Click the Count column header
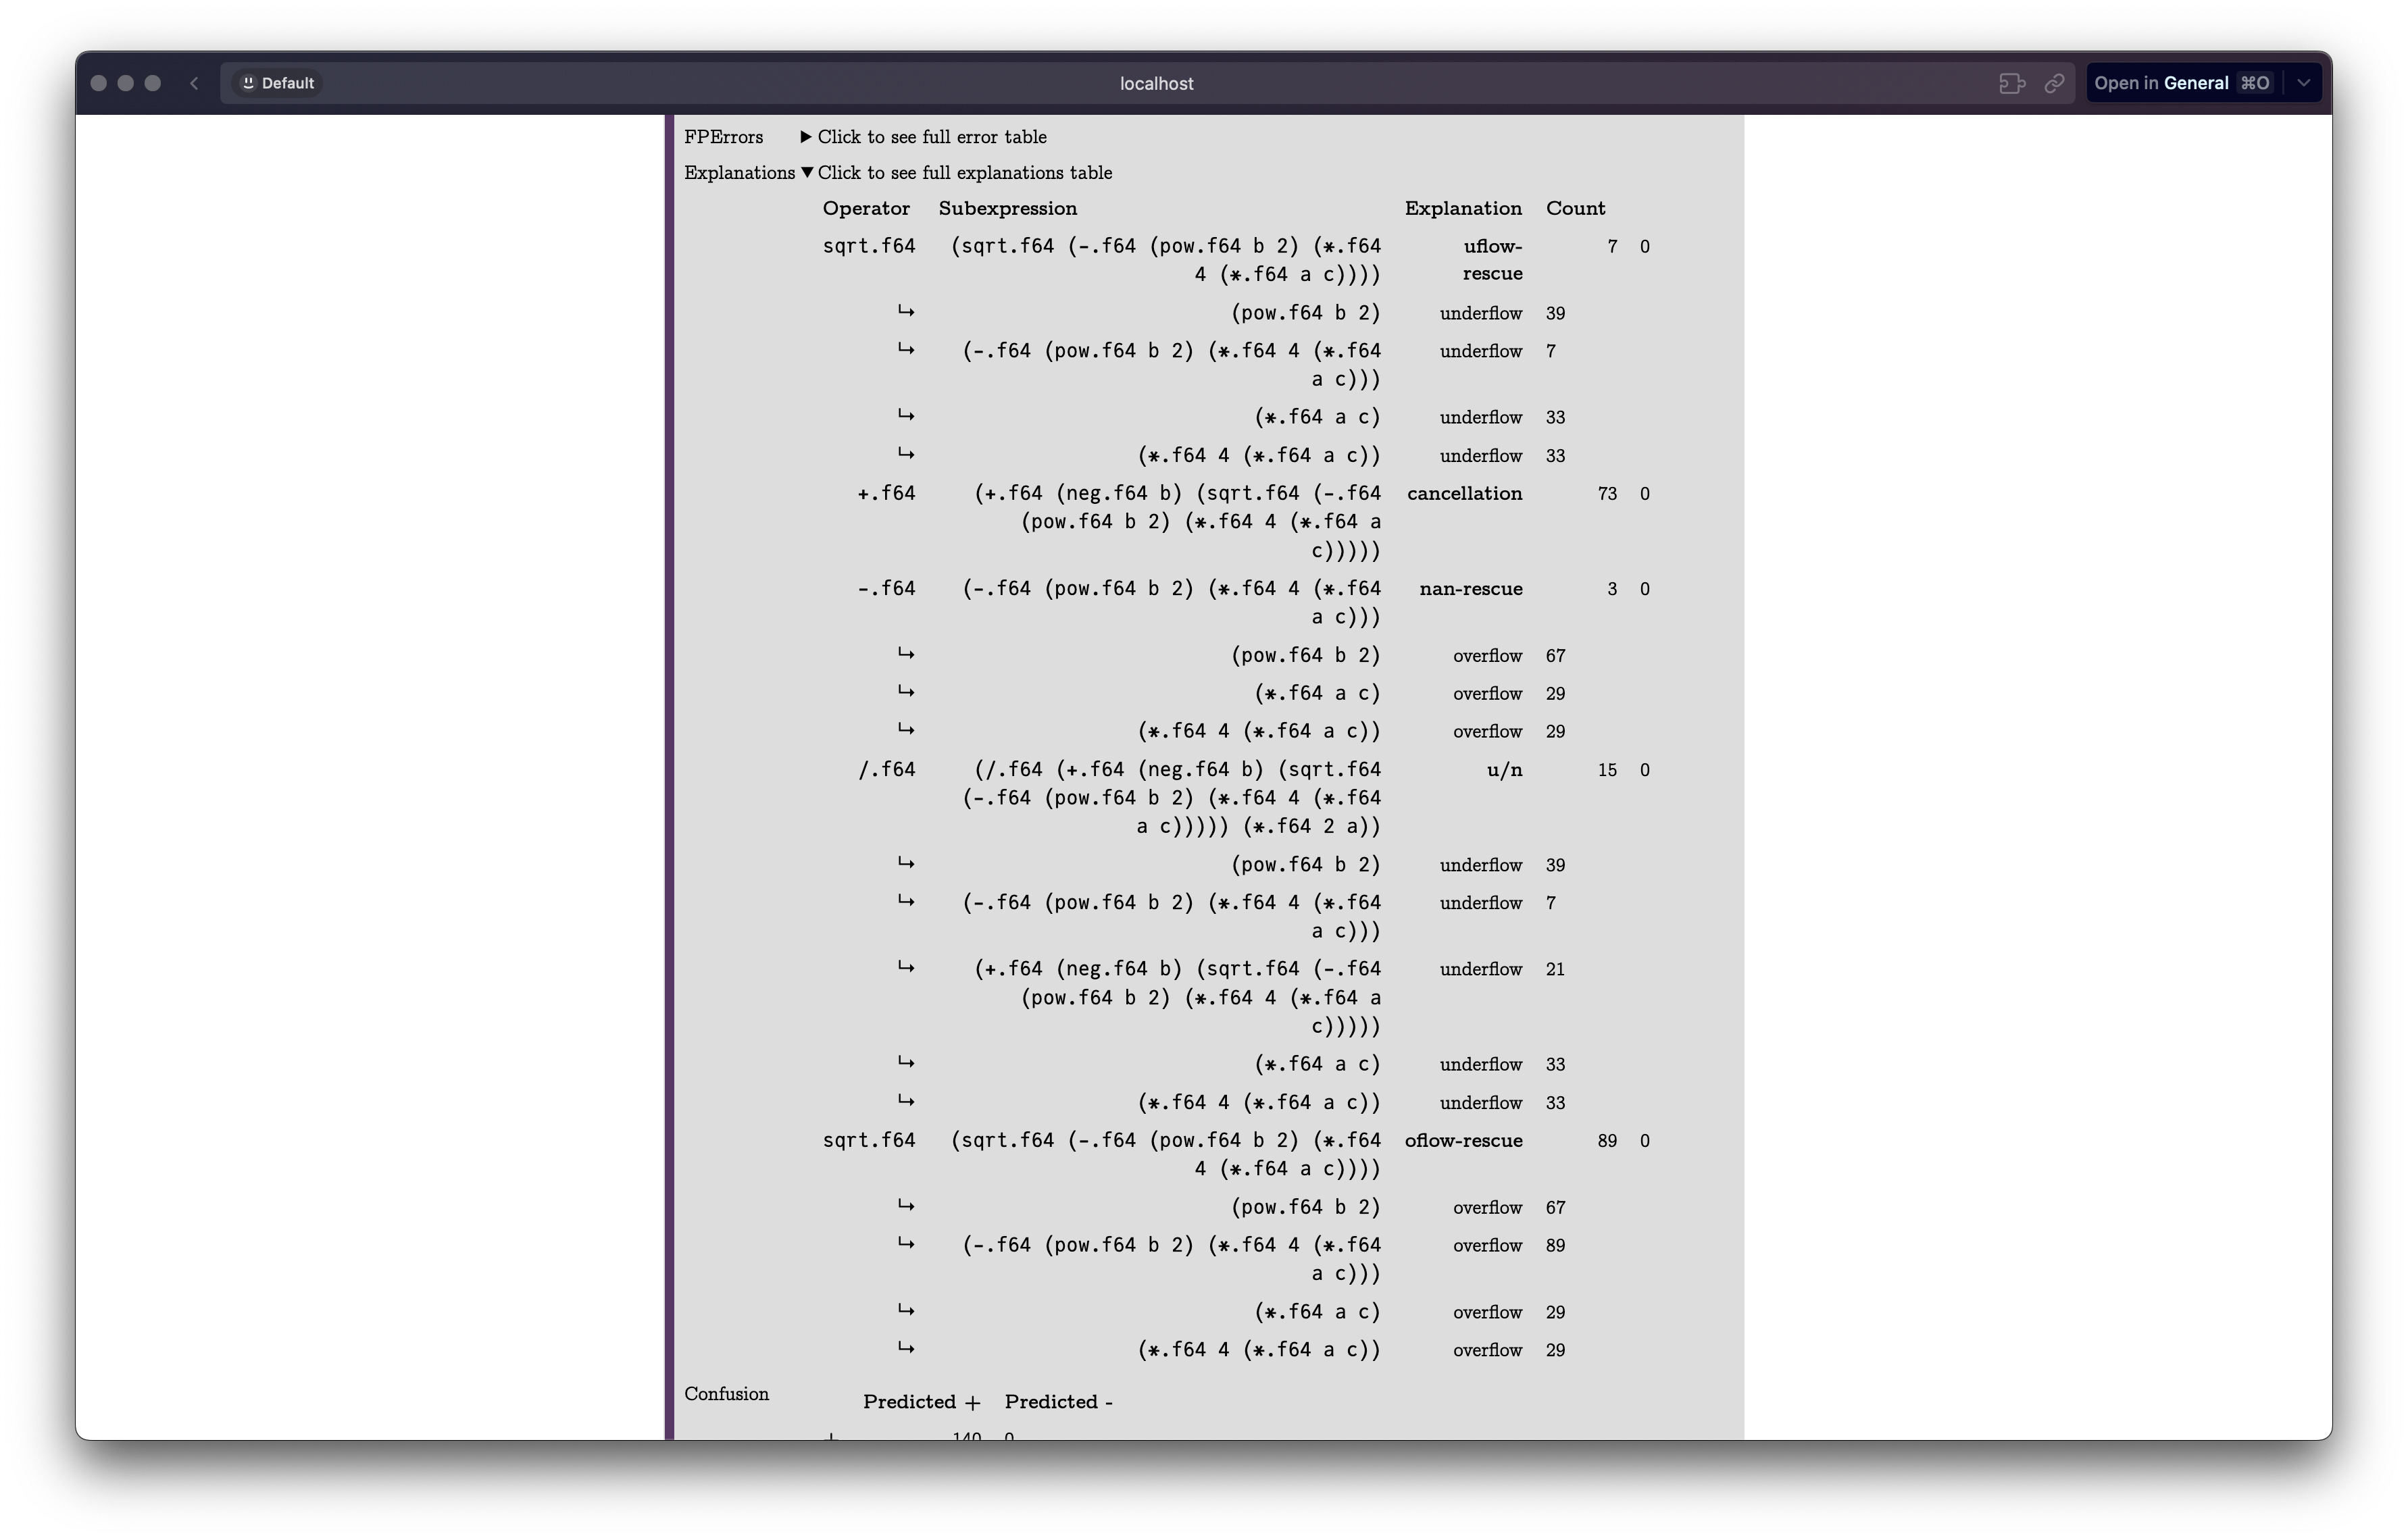The image size is (2408, 1540). click(x=1575, y=208)
